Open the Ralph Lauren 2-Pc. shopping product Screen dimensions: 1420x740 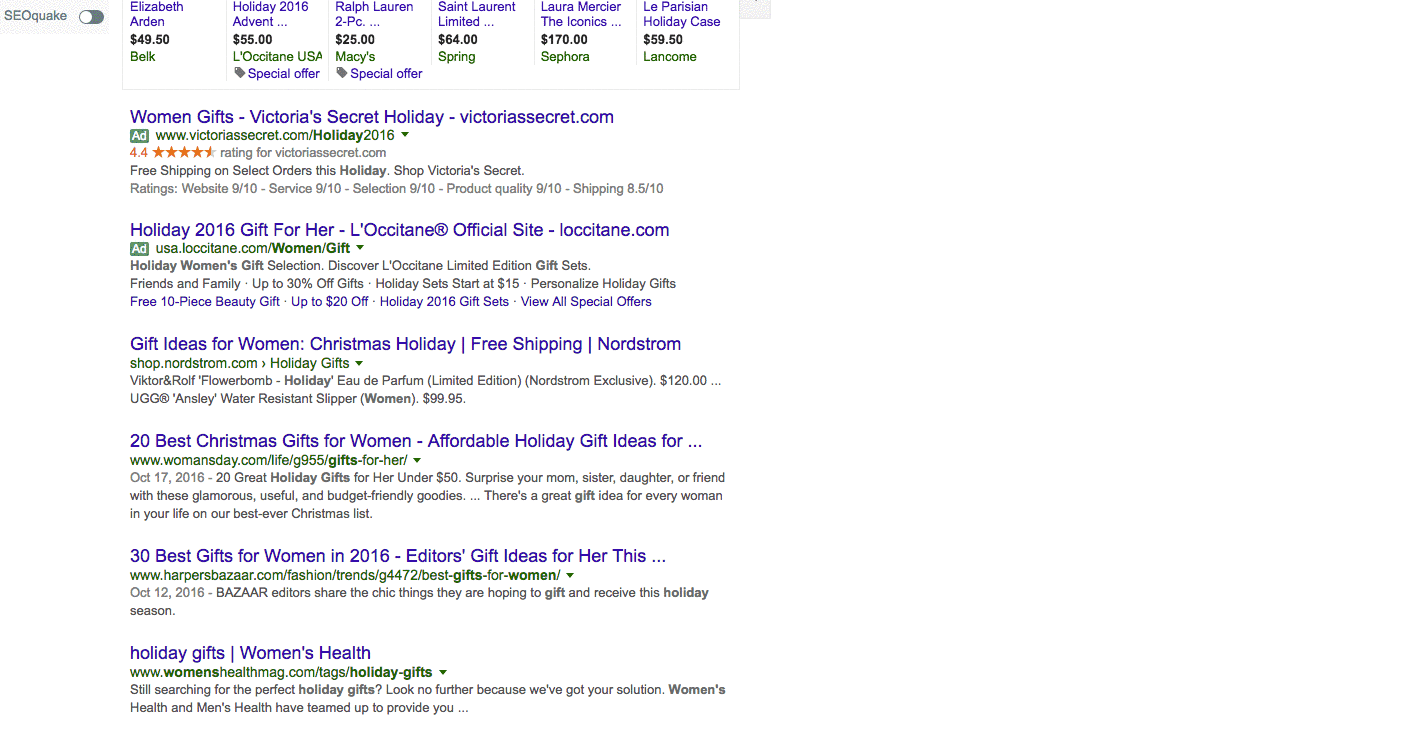pyautogui.click(x=374, y=14)
